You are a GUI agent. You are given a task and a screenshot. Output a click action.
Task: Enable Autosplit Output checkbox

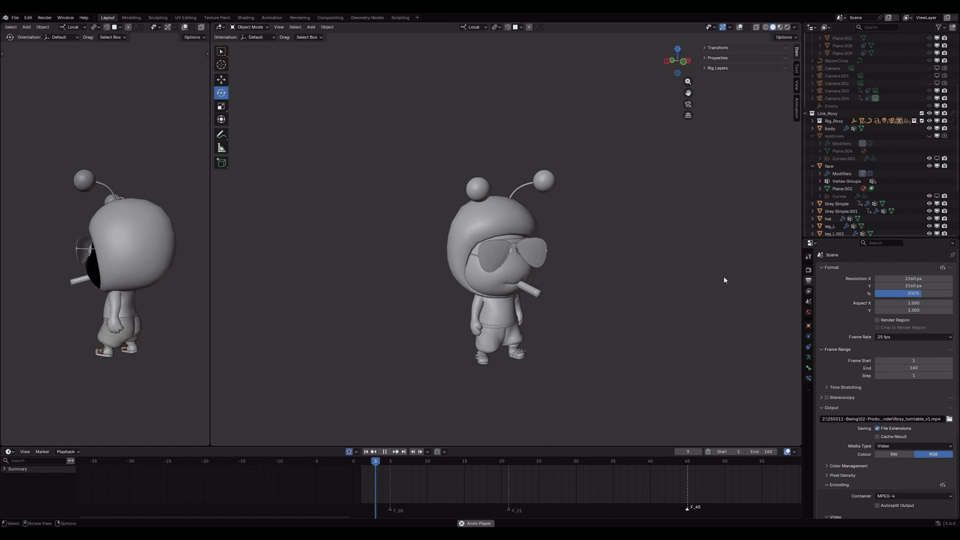[x=877, y=506]
